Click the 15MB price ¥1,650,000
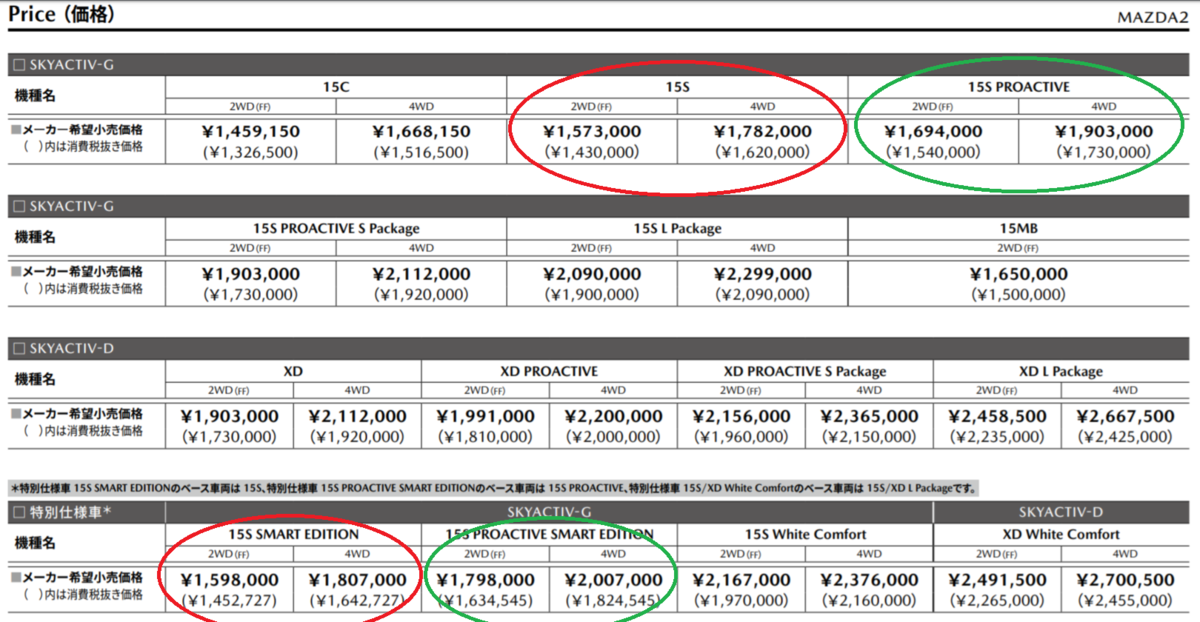 [1019, 273]
